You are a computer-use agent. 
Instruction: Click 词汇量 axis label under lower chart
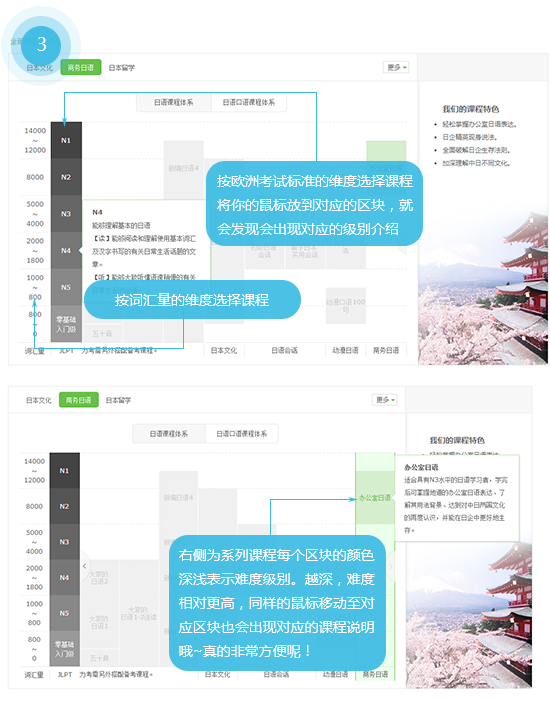(34, 674)
